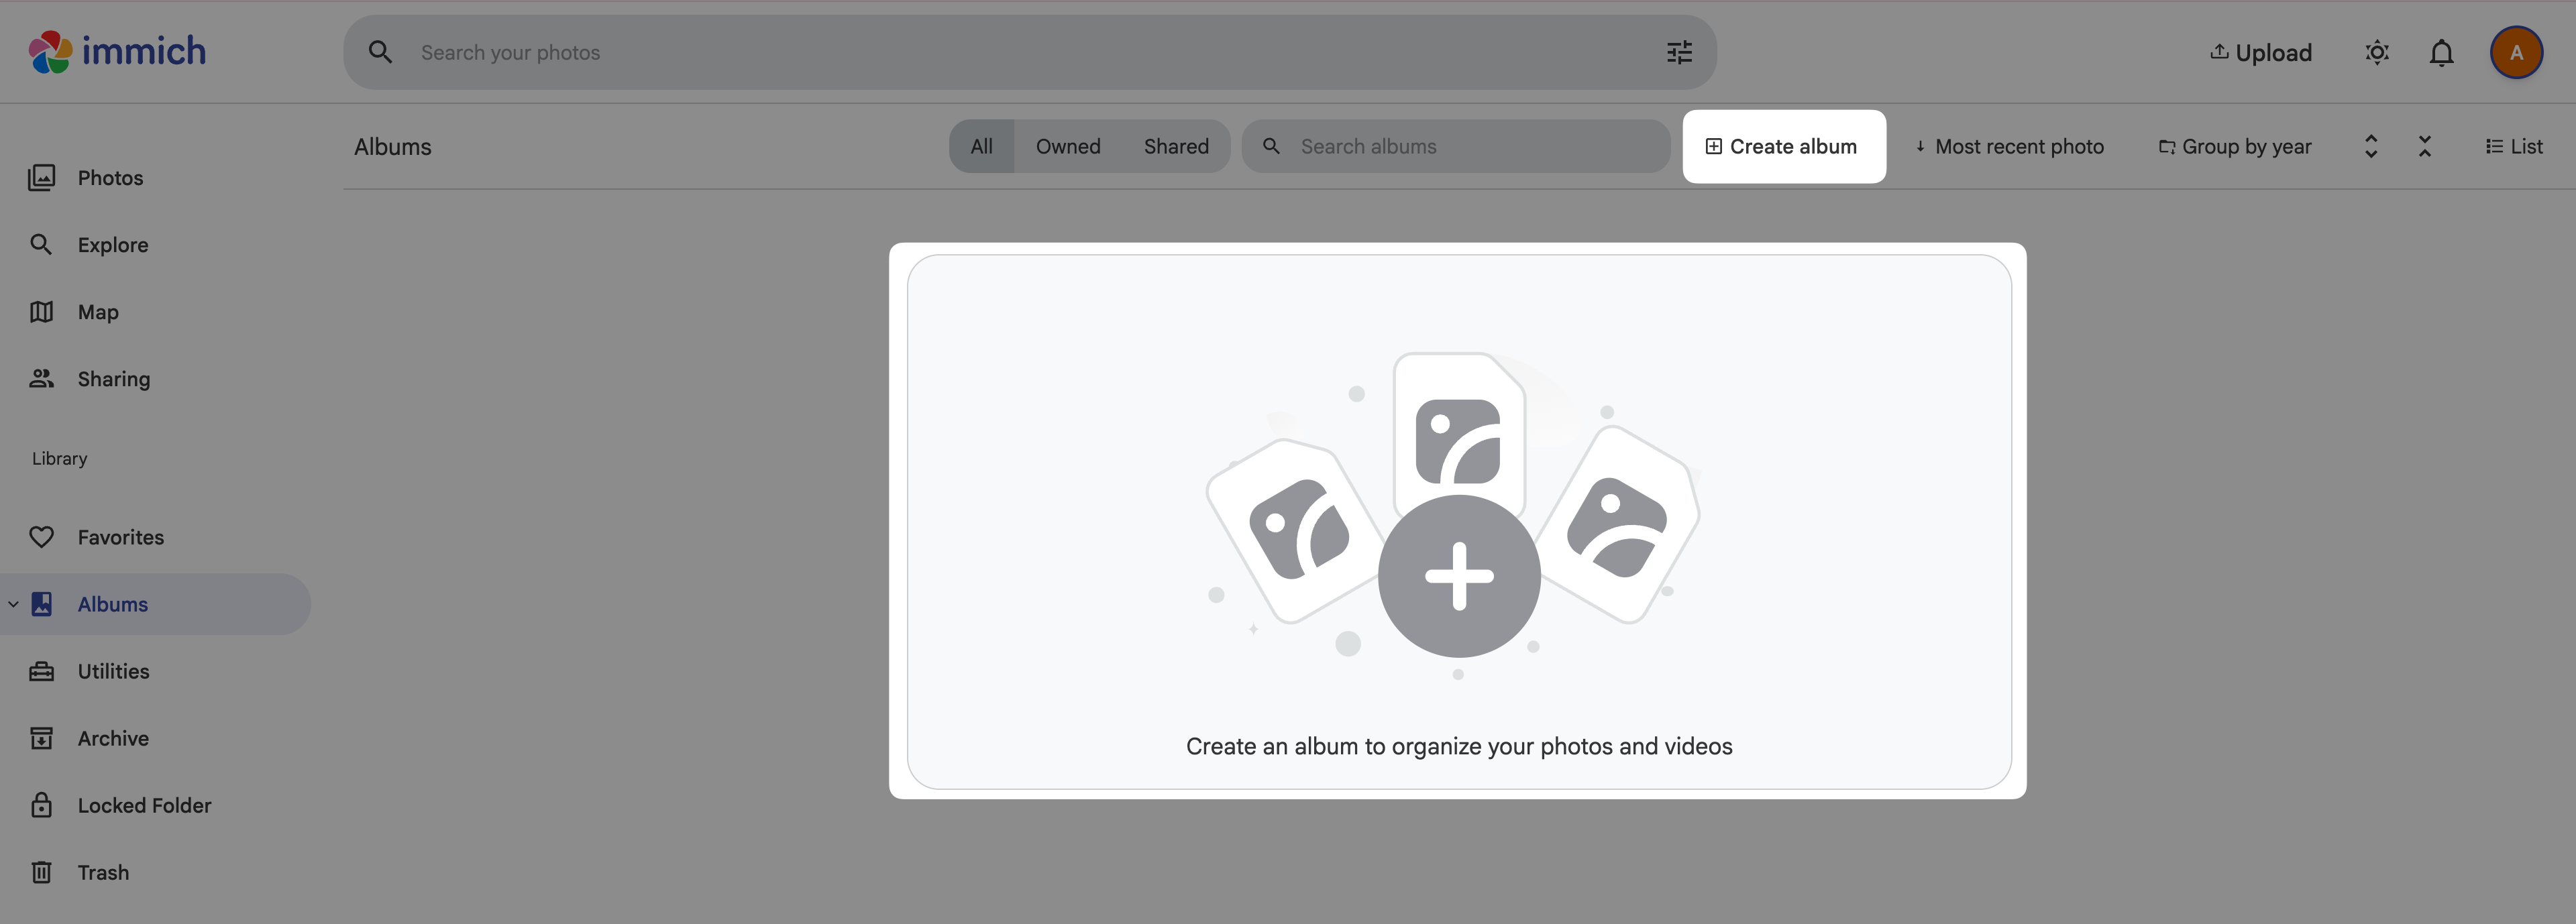Screen dimensions: 2576x924
Task: Switch albums filter to Owned
Action: (1068, 146)
